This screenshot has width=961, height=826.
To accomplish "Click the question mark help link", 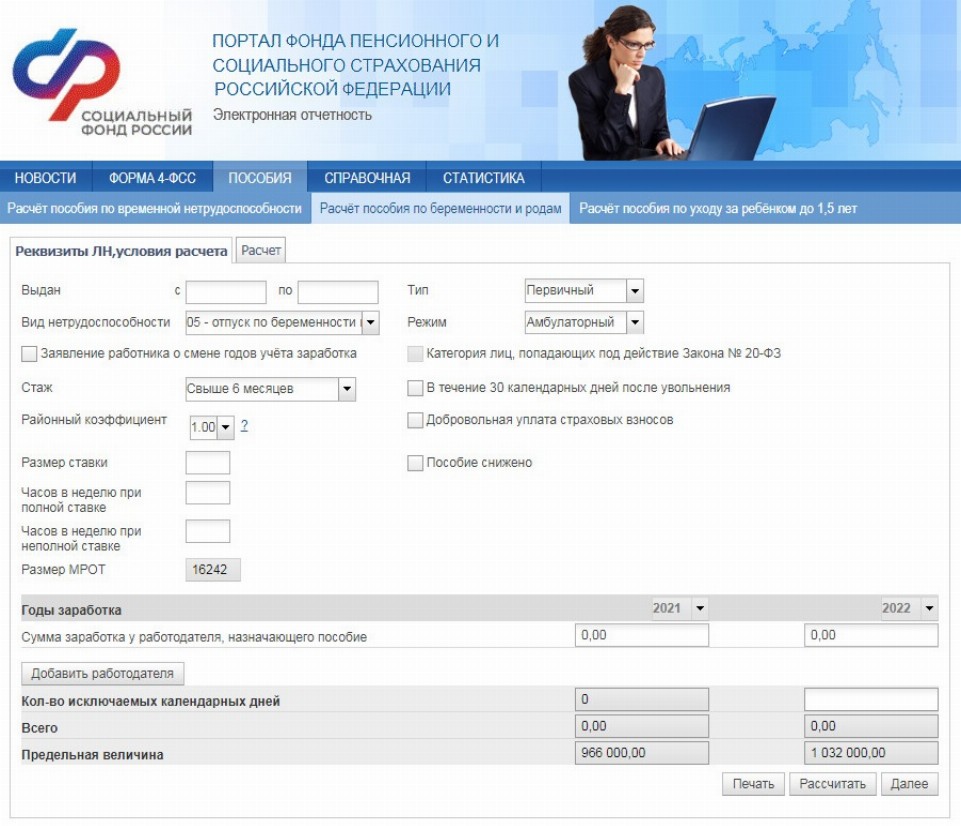I will [x=244, y=426].
